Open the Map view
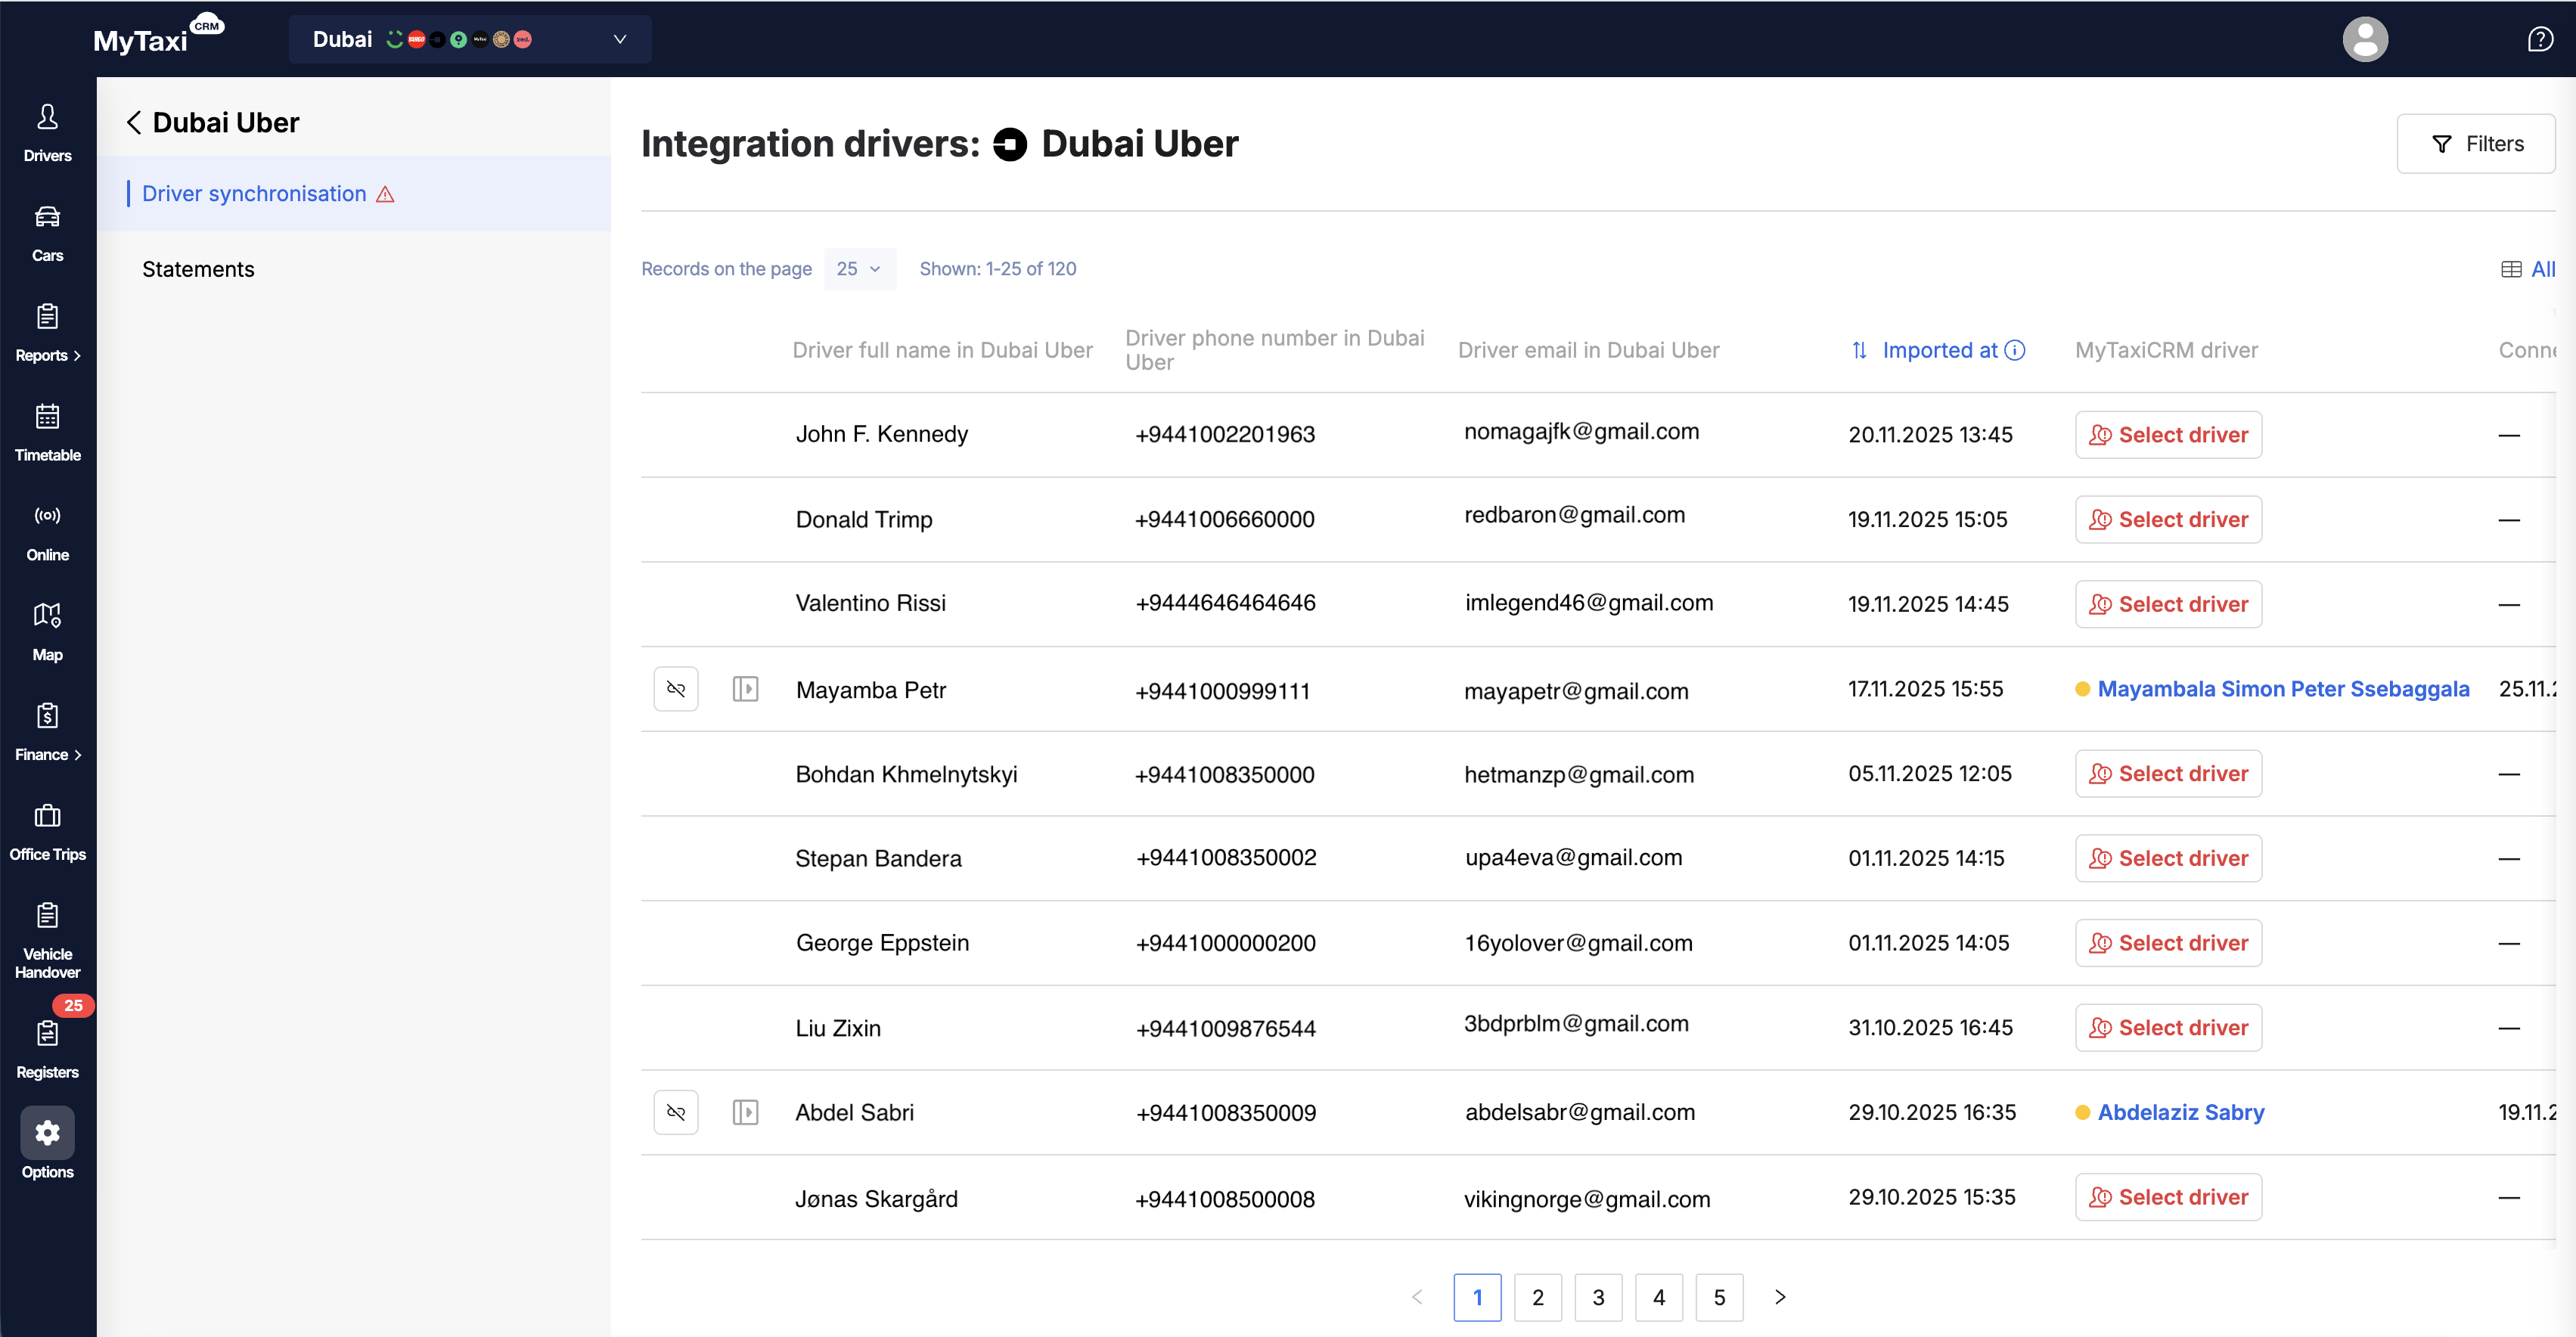 (47, 633)
